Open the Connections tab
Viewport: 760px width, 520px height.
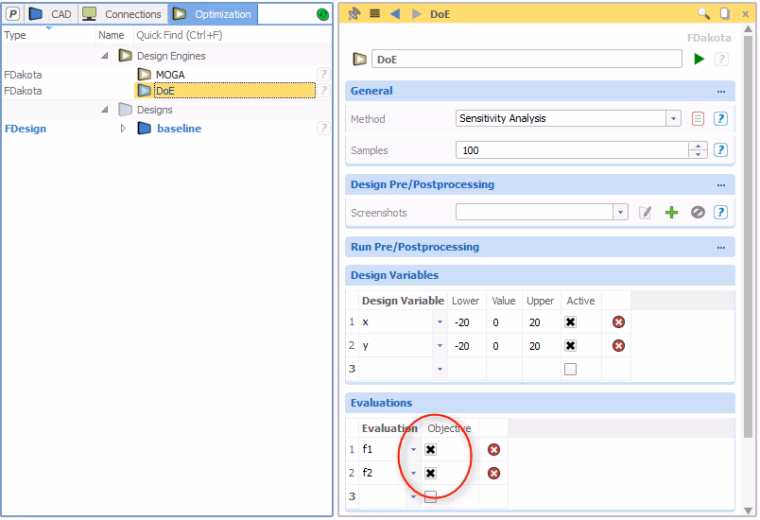122,14
